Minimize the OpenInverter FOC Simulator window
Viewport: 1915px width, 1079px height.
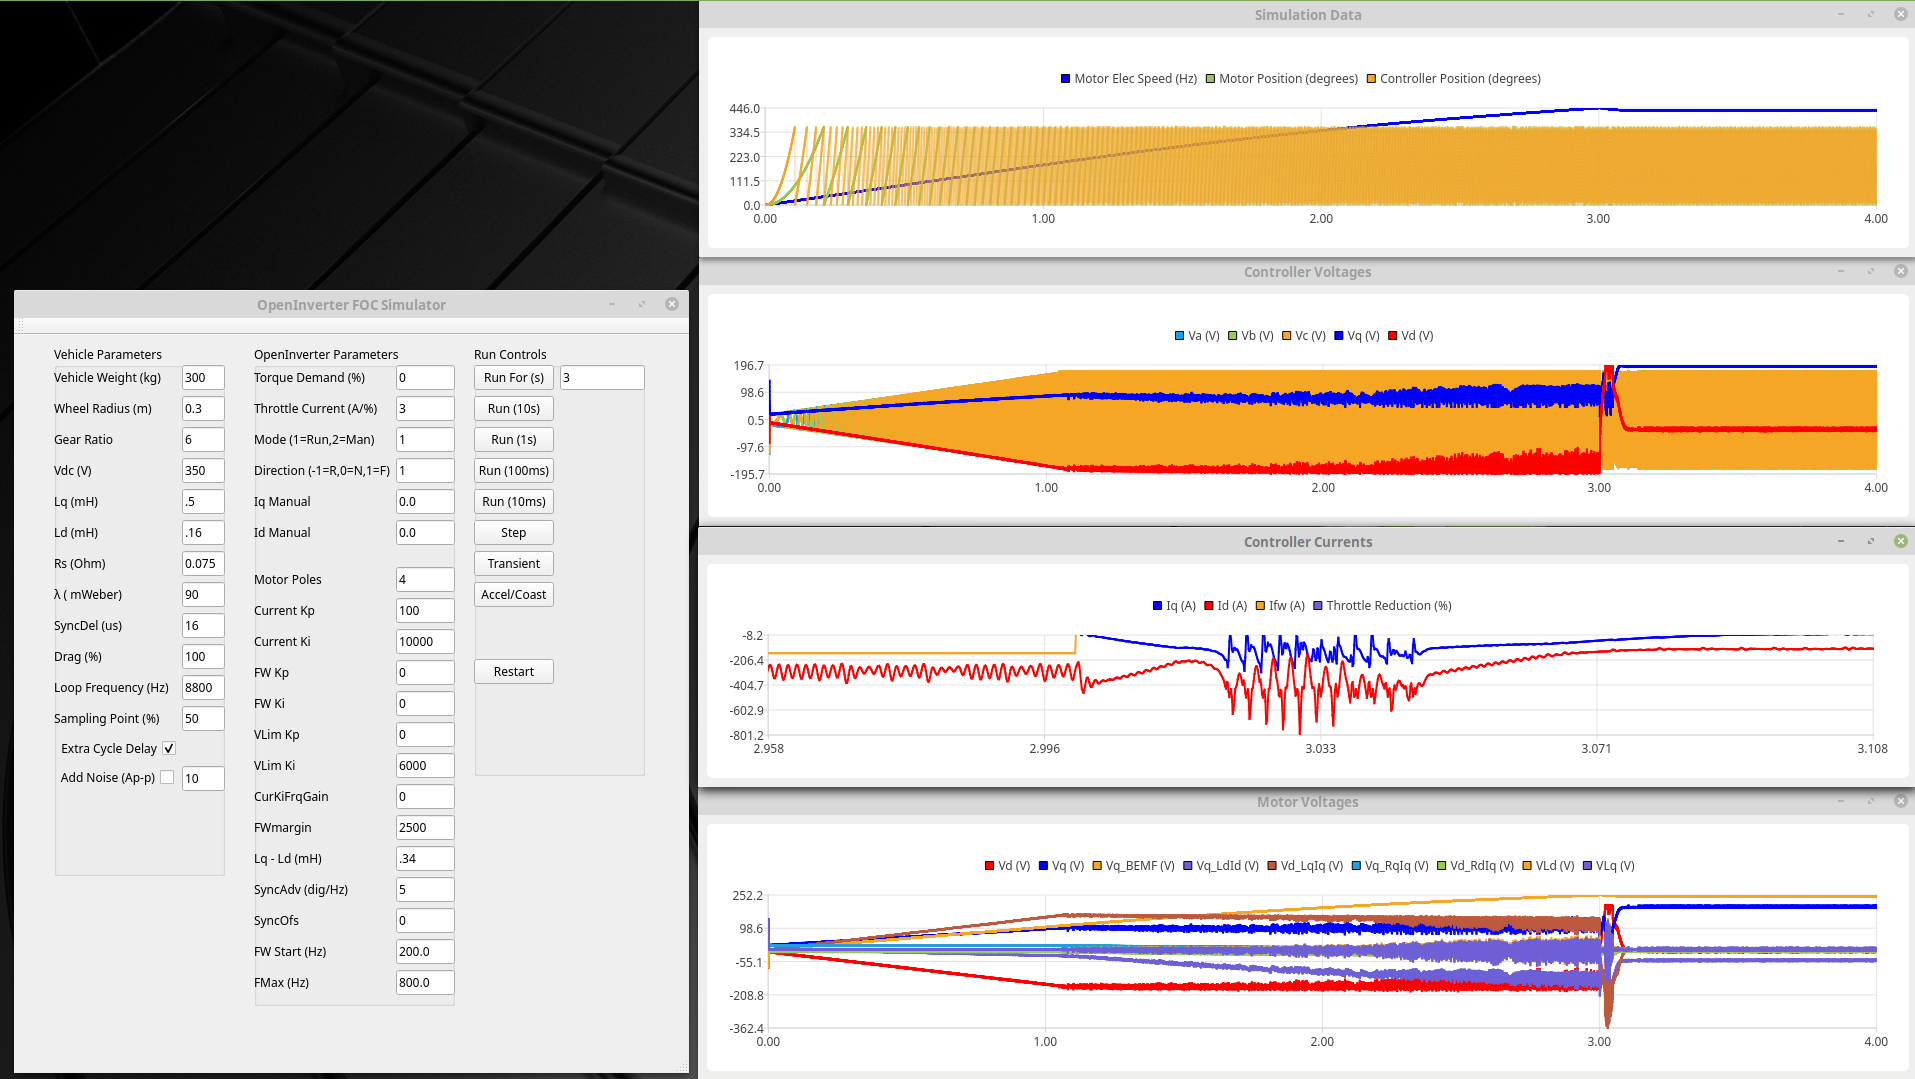click(x=612, y=305)
